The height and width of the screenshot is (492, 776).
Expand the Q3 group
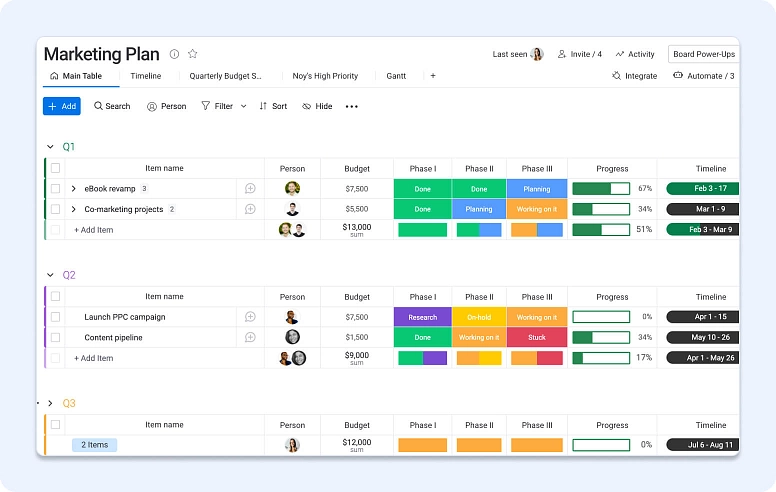50,403
